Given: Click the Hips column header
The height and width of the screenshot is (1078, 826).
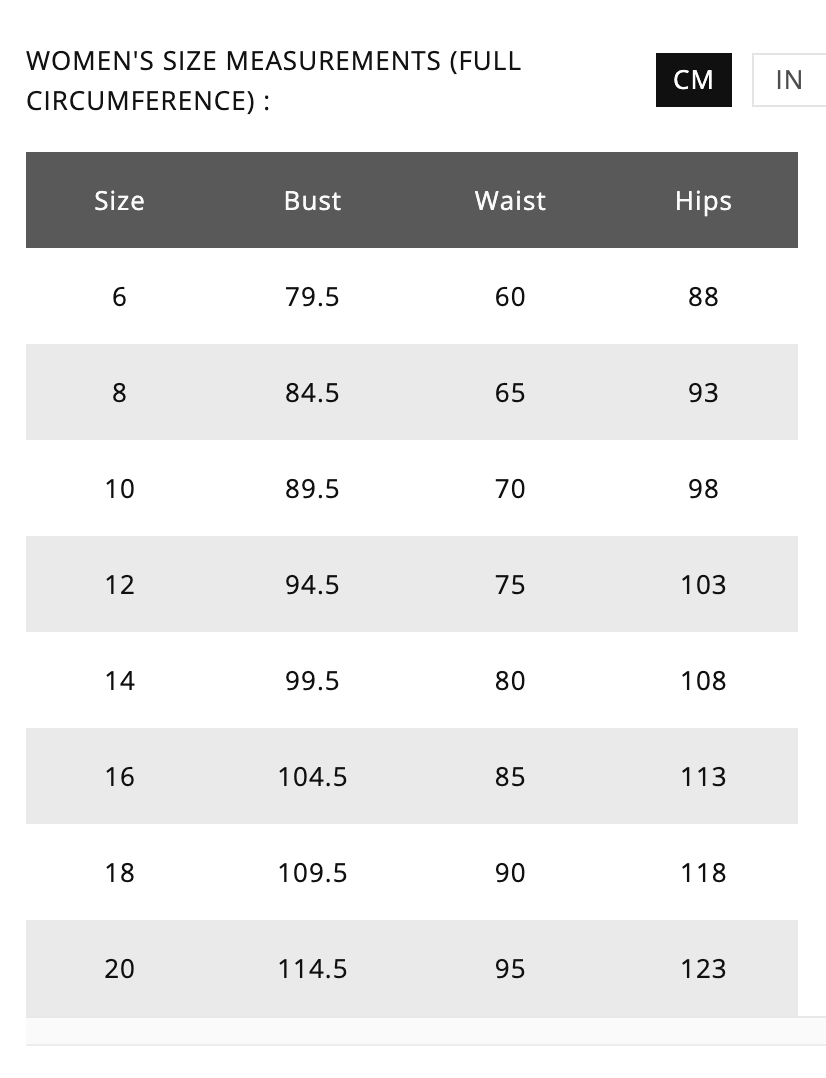Looking at the screenshot, I should (703, 201).
